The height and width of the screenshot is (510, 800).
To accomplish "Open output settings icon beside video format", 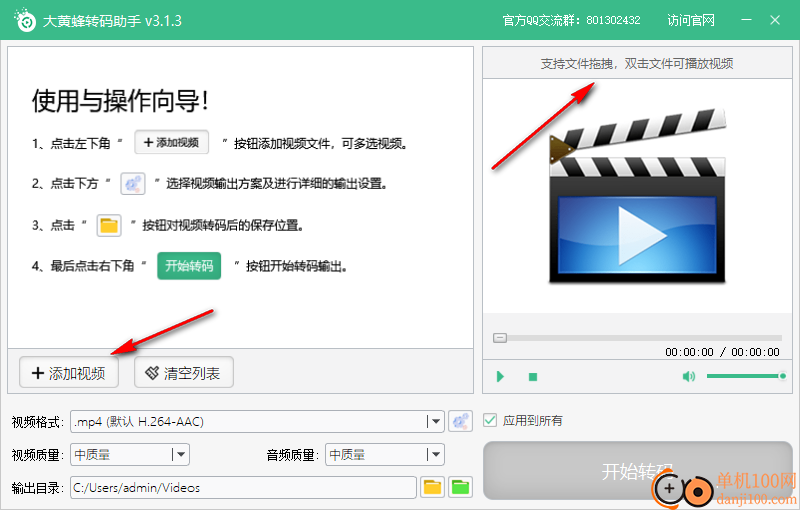I will pyautogui.click(x=460, y=422).
